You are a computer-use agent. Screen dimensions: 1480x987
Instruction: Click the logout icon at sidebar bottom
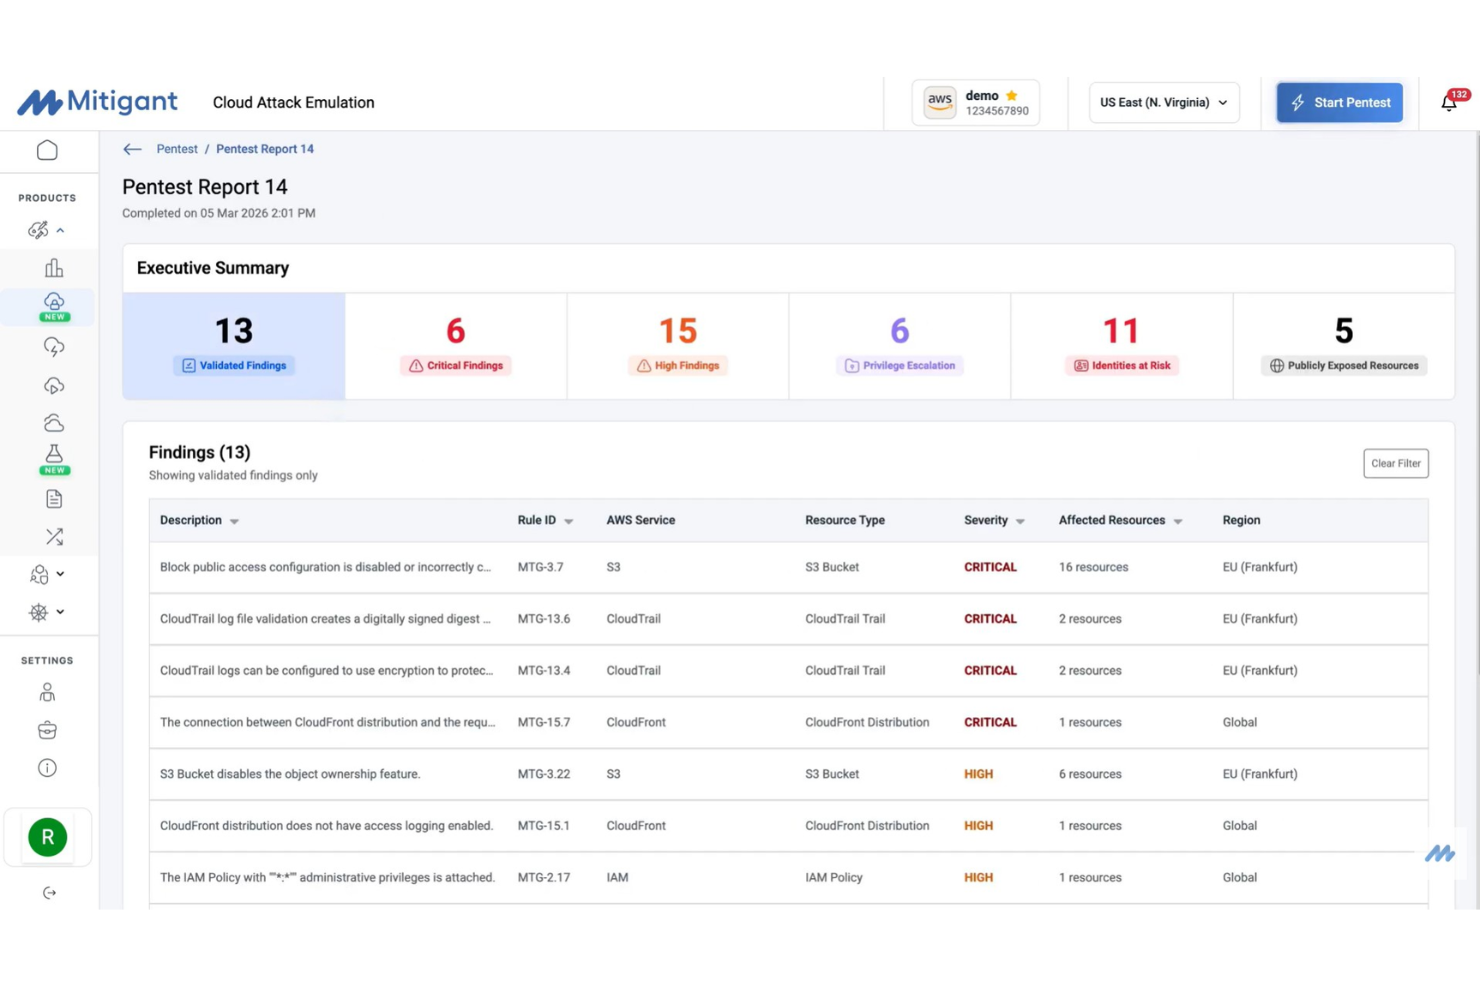(x=49, y=893)
